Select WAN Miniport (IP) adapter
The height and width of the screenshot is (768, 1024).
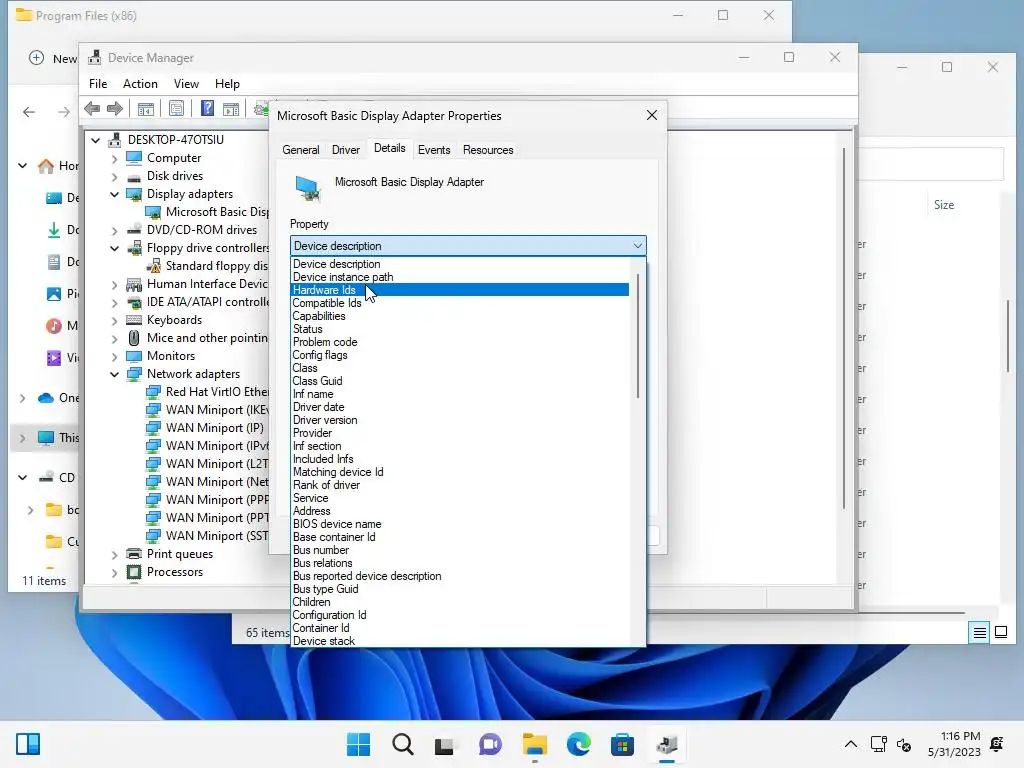coord(214,428)
